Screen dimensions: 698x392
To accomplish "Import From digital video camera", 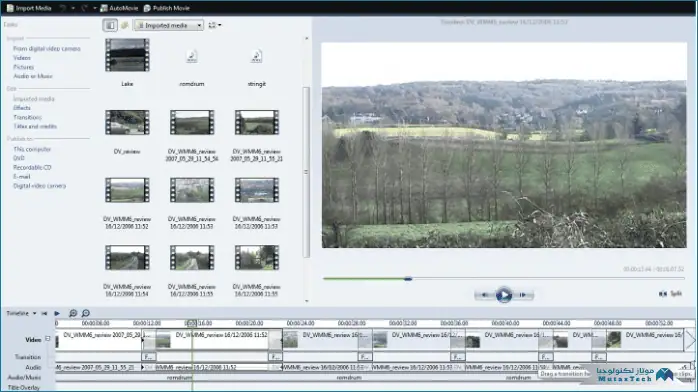I will click(47, 48).
